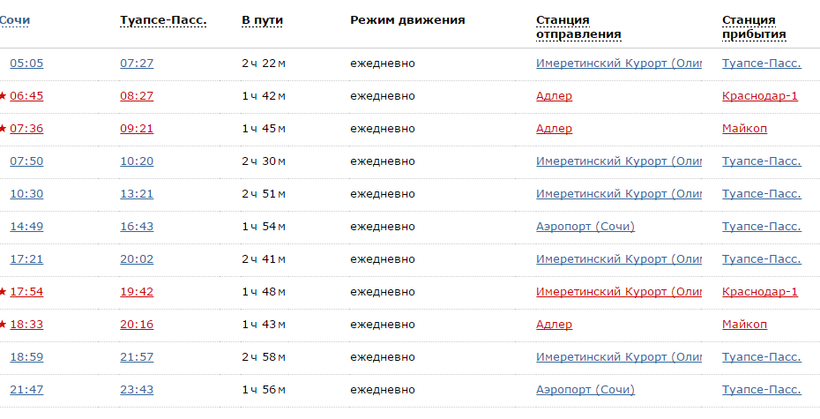The height and width of the screenshot is (419, 820).
Task: Click the red star beside 07:36 departure
Action: pos(3,128)
